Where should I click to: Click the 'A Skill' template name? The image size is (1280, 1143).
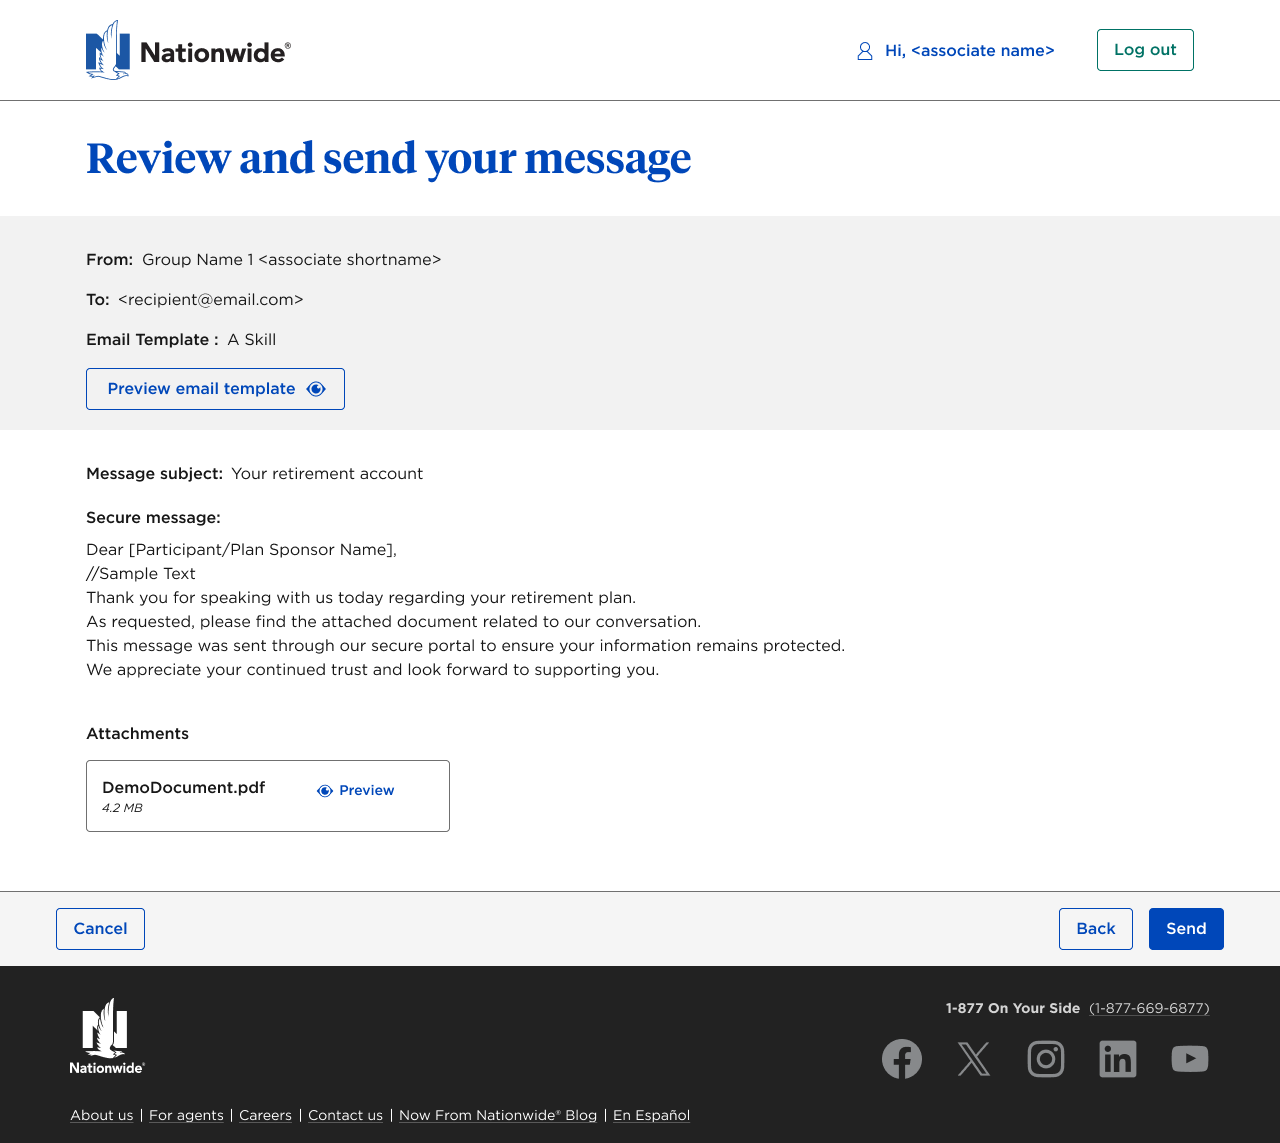252,340
